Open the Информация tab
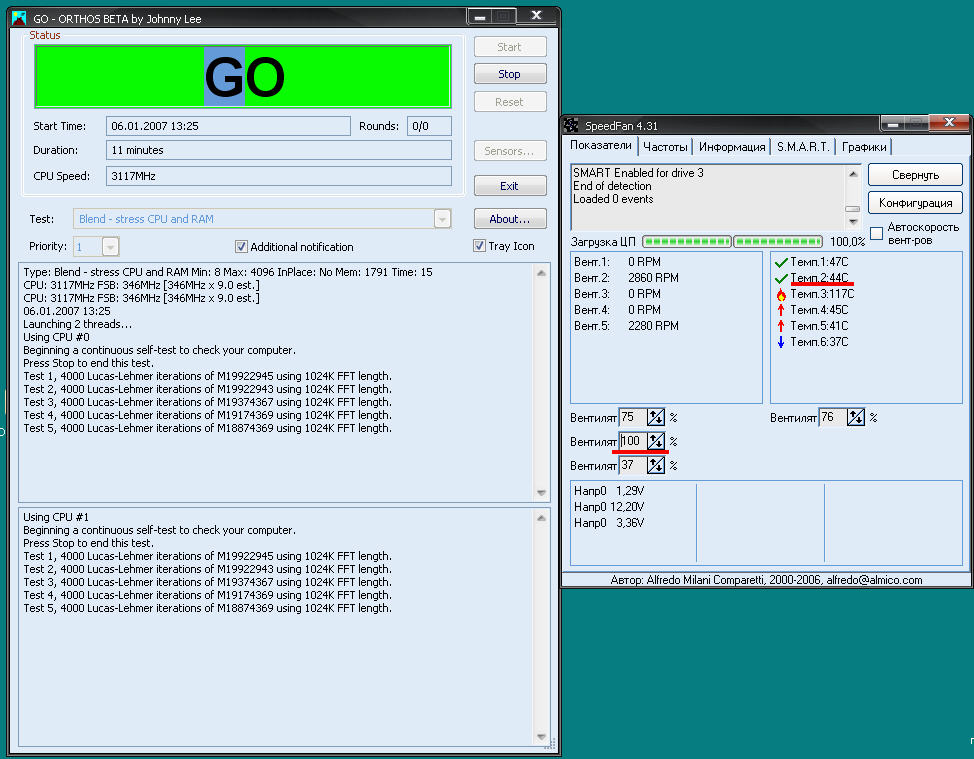Viewport: 974px width, 759px height. tap(732, 147)
